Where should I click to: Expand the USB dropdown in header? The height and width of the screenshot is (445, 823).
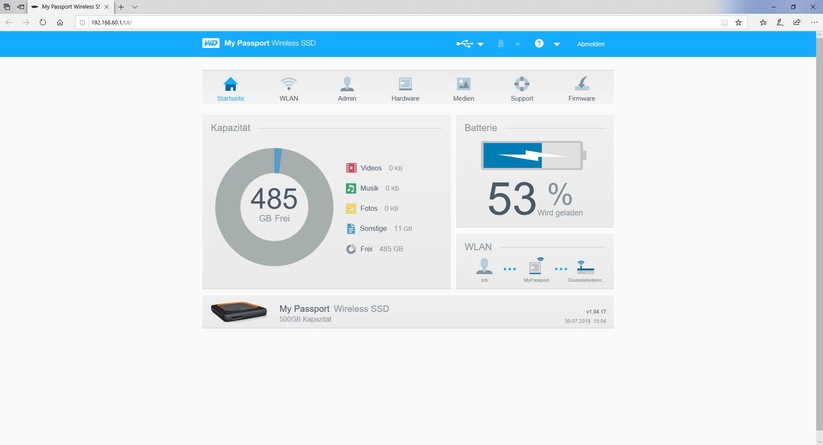(x=469, y=44)
